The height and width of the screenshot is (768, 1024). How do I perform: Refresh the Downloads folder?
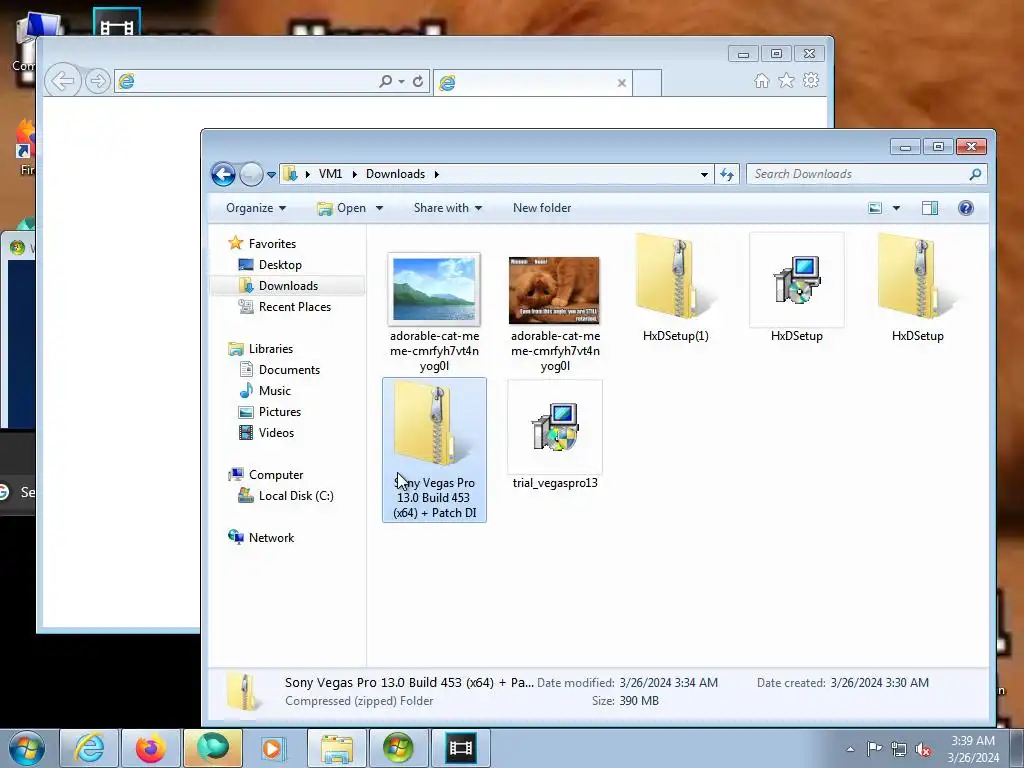727,174
